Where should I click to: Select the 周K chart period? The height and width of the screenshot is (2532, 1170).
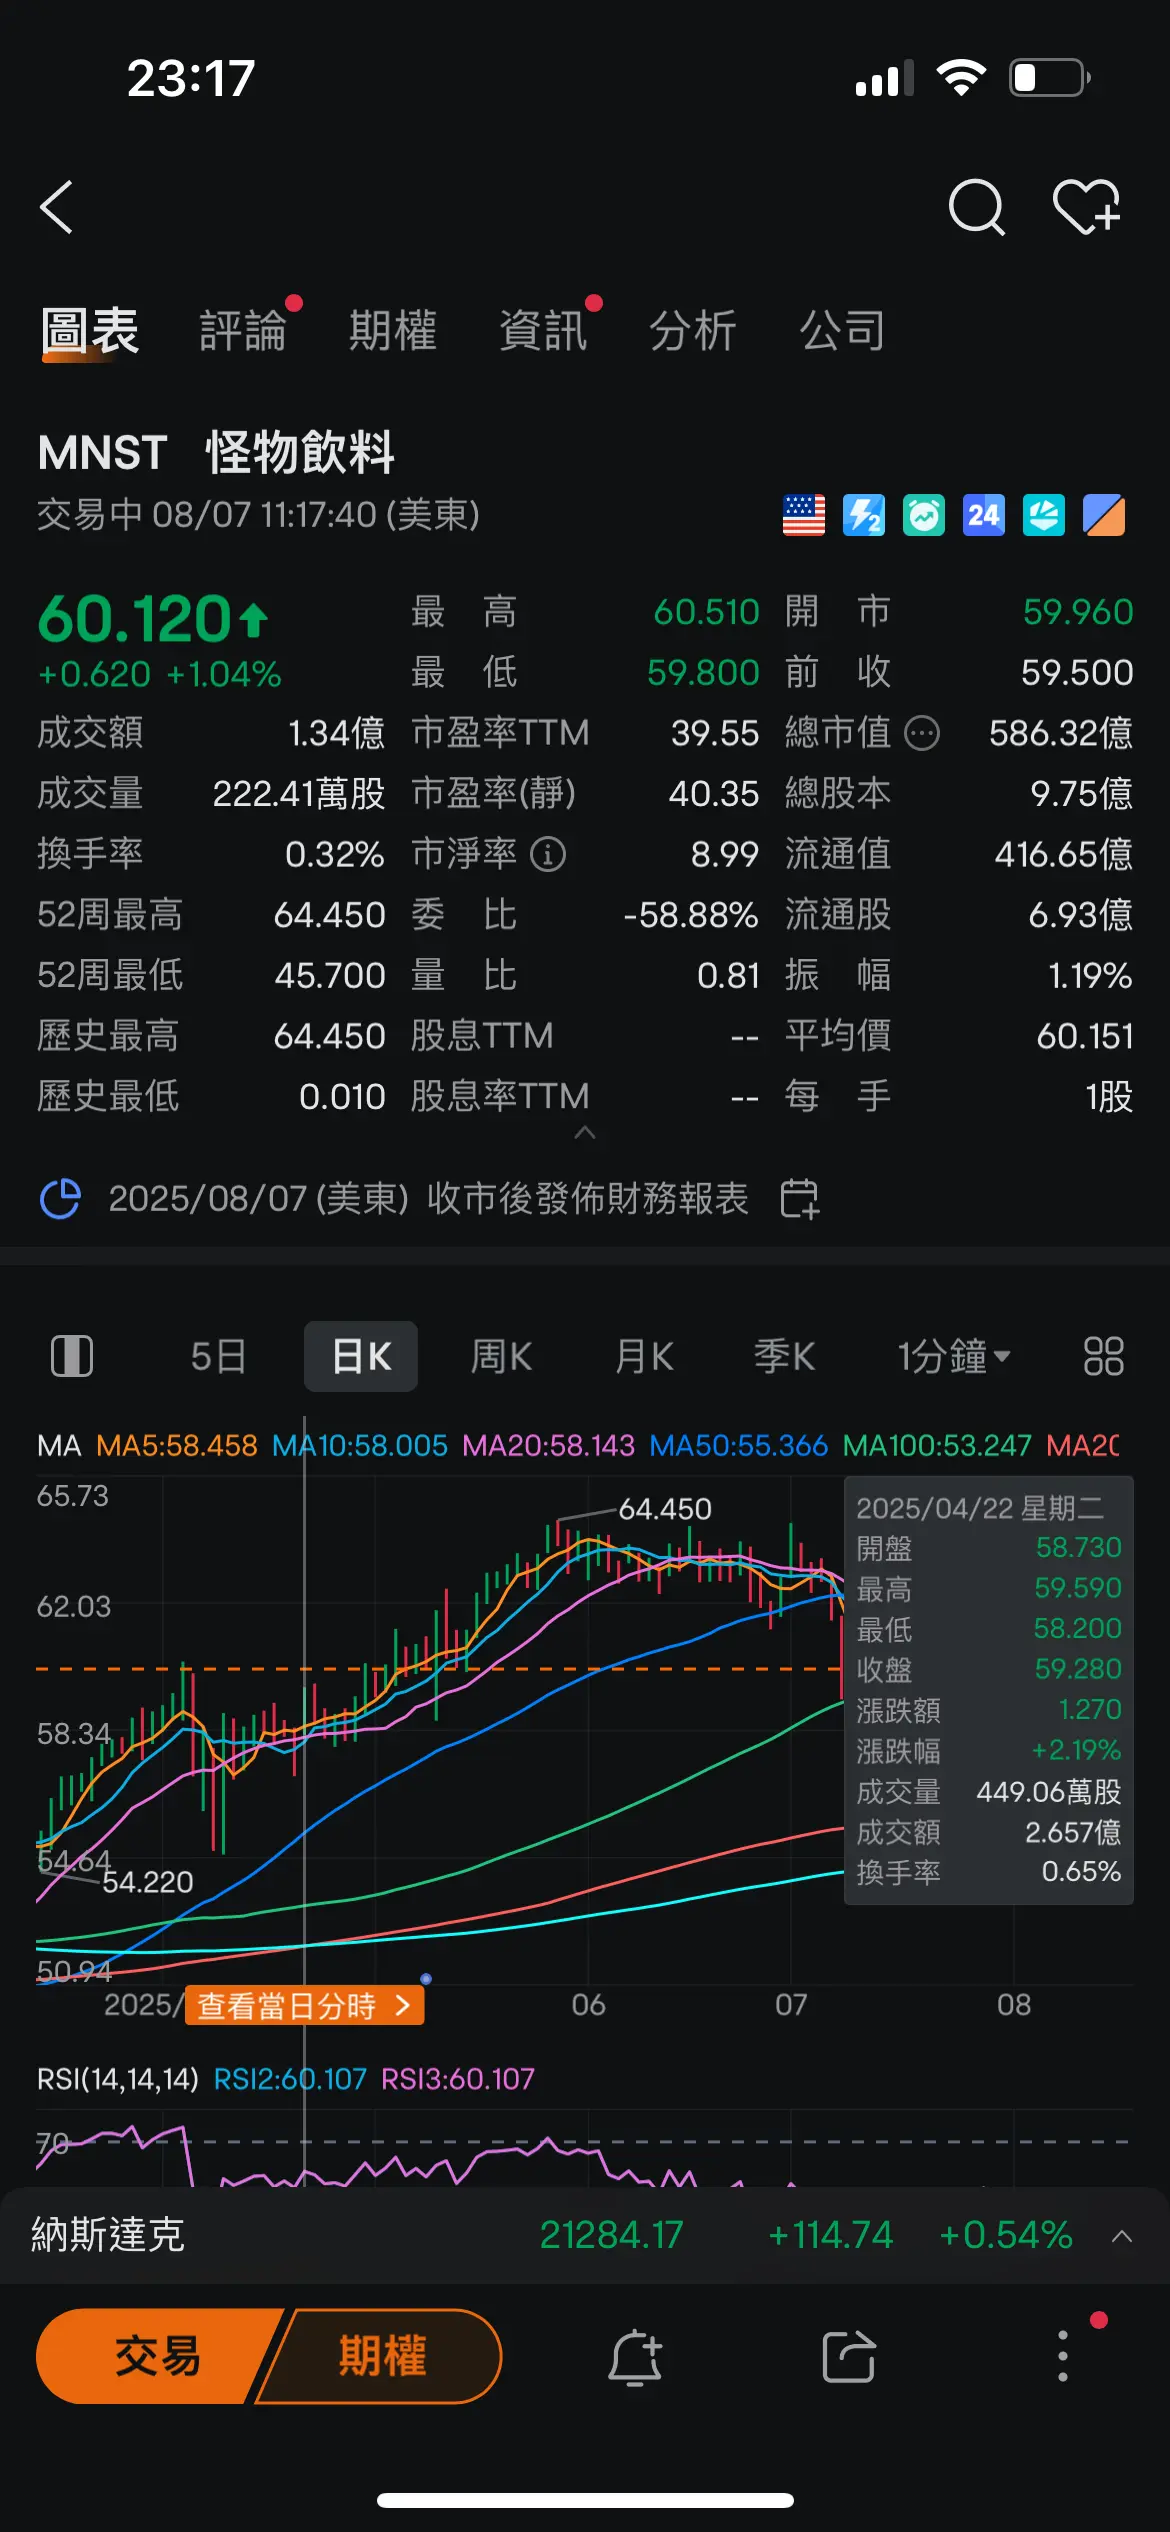(x=501, y=1357)
